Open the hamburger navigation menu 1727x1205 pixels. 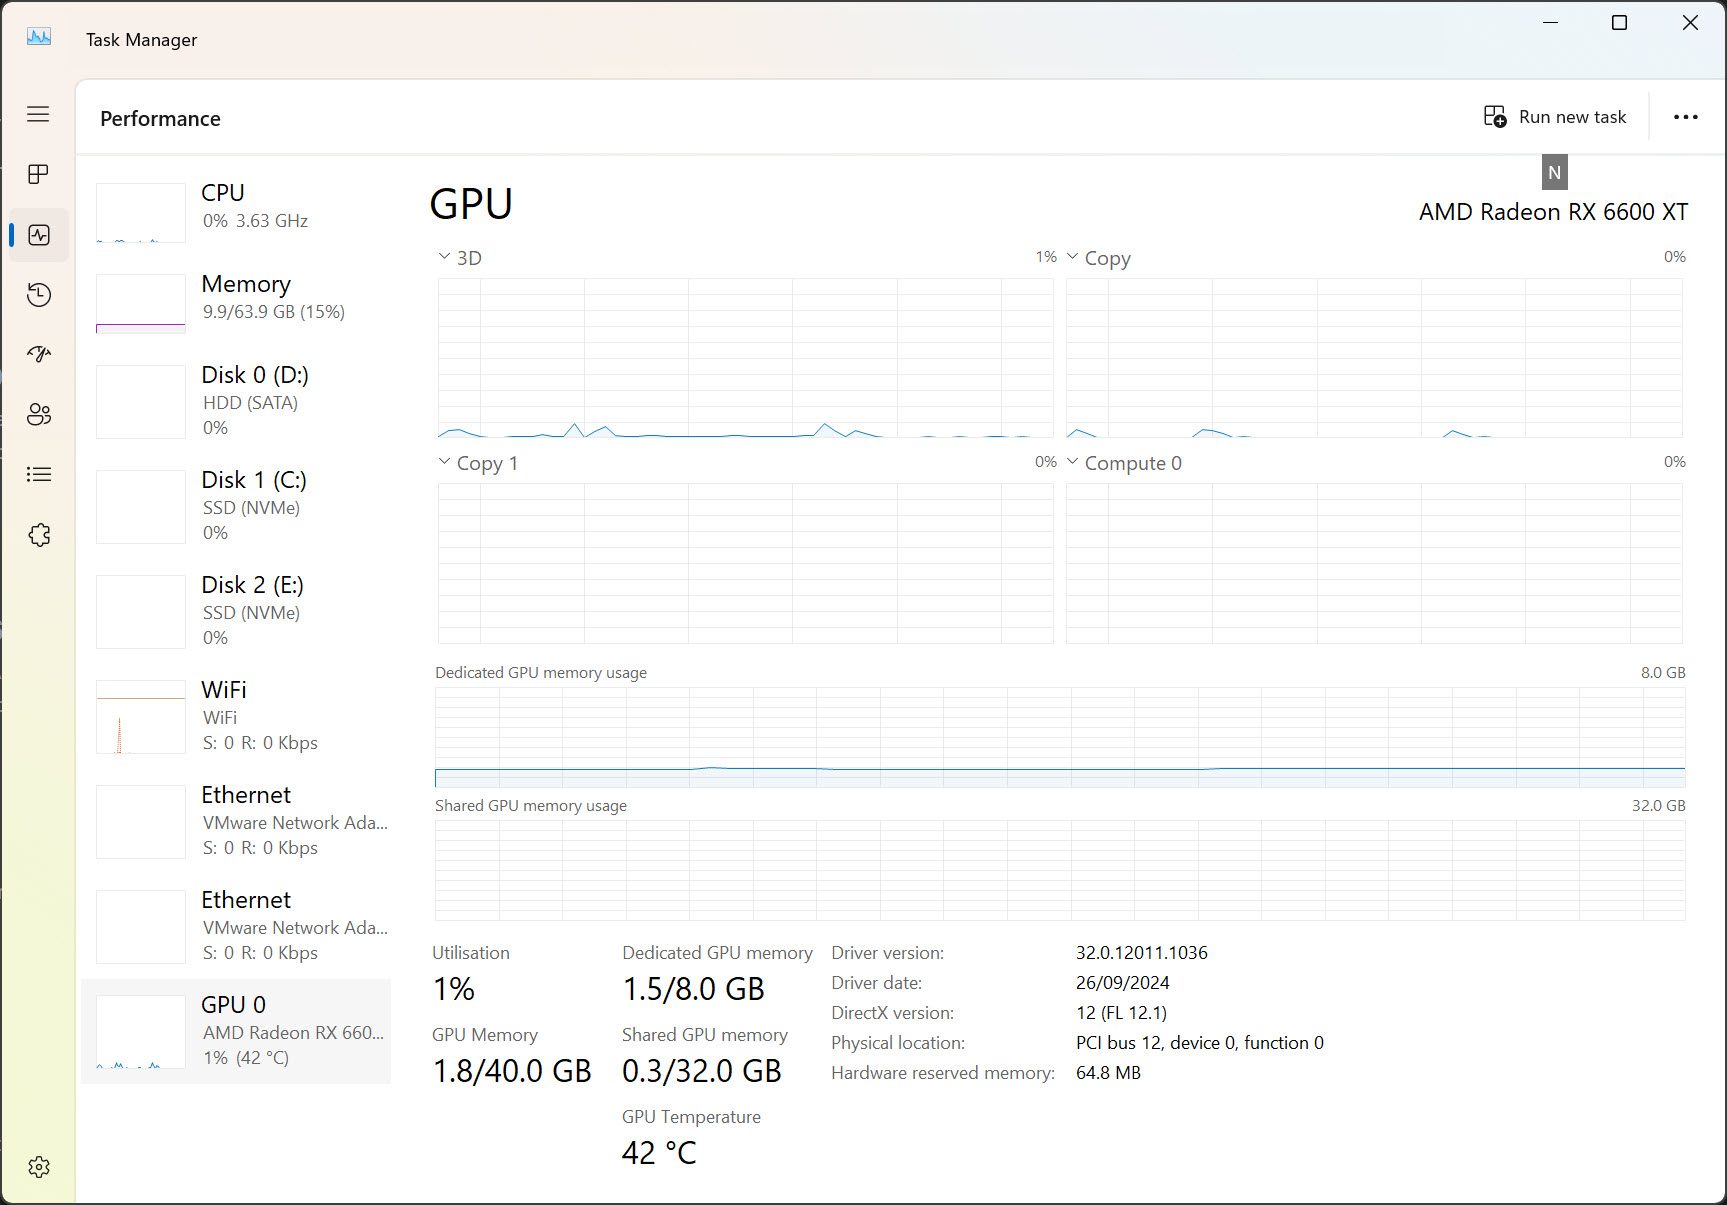coord(38,114)
